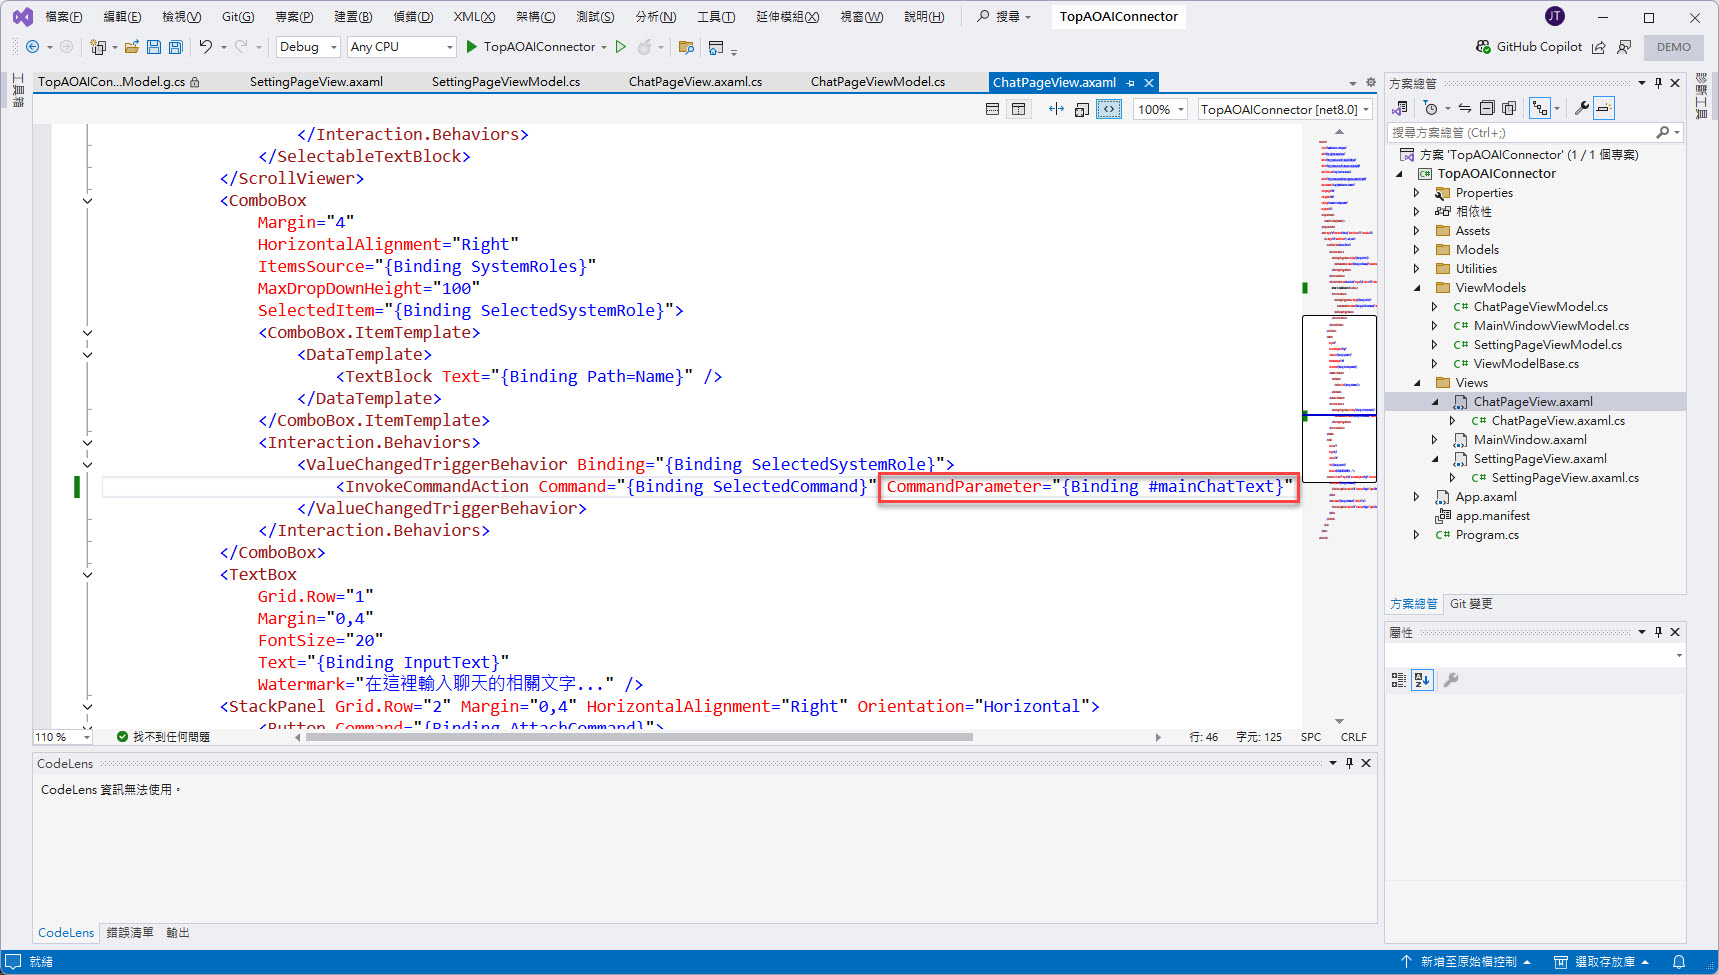Click the show all files icon in Solution Explorer
This screenshot has width=1719, height=975.
[x=1509, y=108]
